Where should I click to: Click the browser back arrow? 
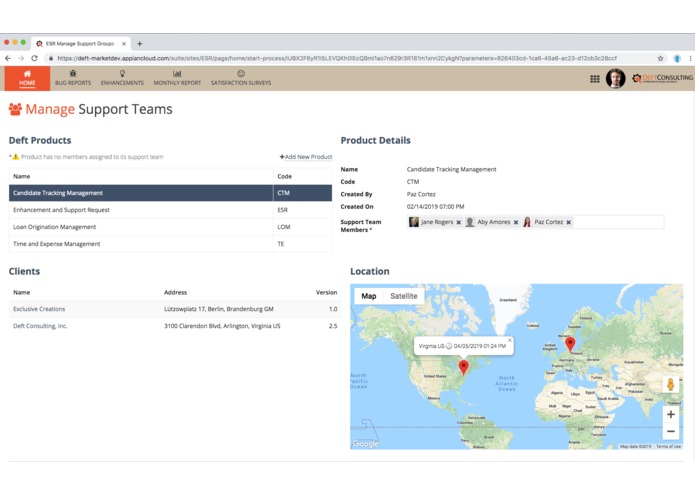tap(8, 58)
